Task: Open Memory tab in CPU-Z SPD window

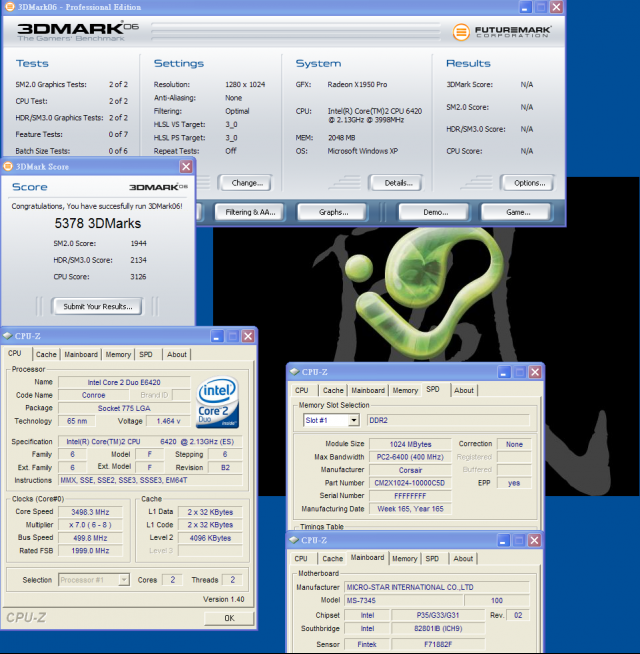Action: 405,390
